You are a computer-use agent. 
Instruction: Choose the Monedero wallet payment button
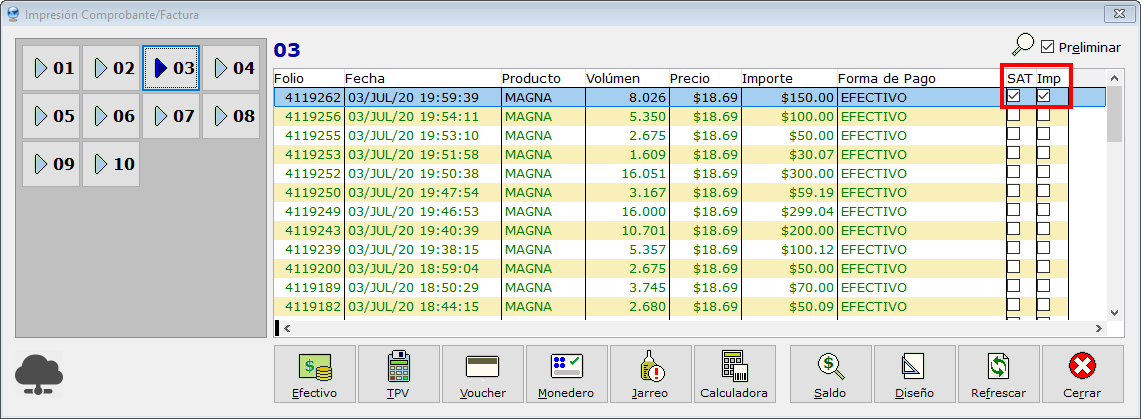tap(566, 375)
